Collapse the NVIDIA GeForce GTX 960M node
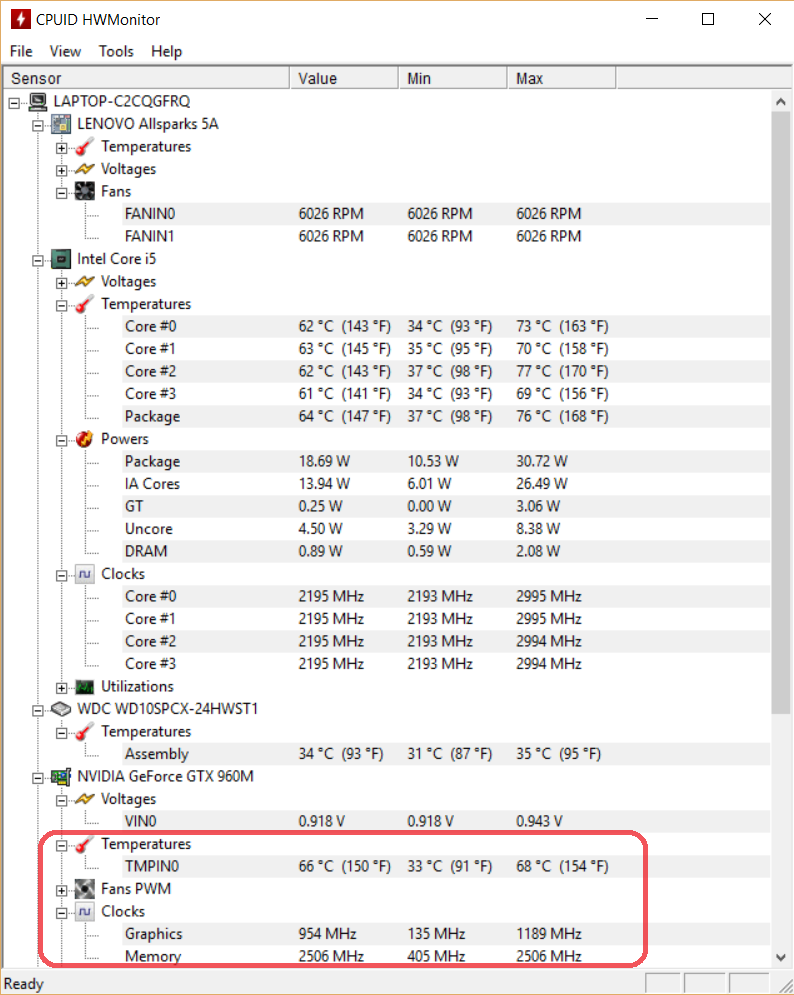The image size is (794, 995). pos(38,778)
